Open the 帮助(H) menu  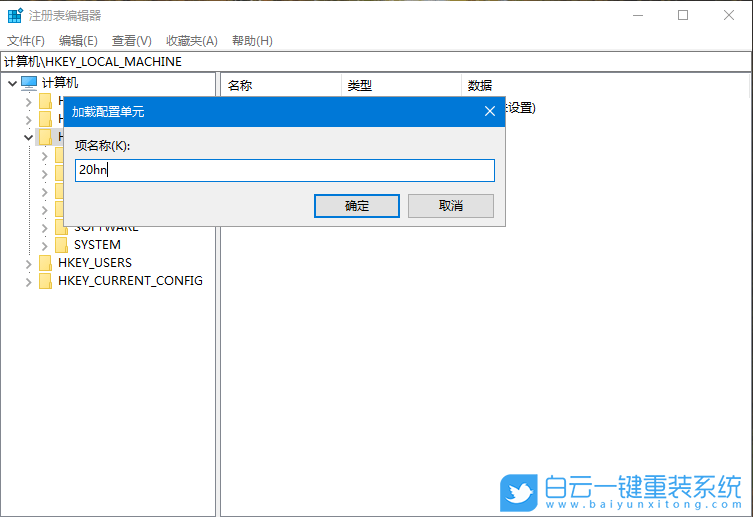point(252,41)
